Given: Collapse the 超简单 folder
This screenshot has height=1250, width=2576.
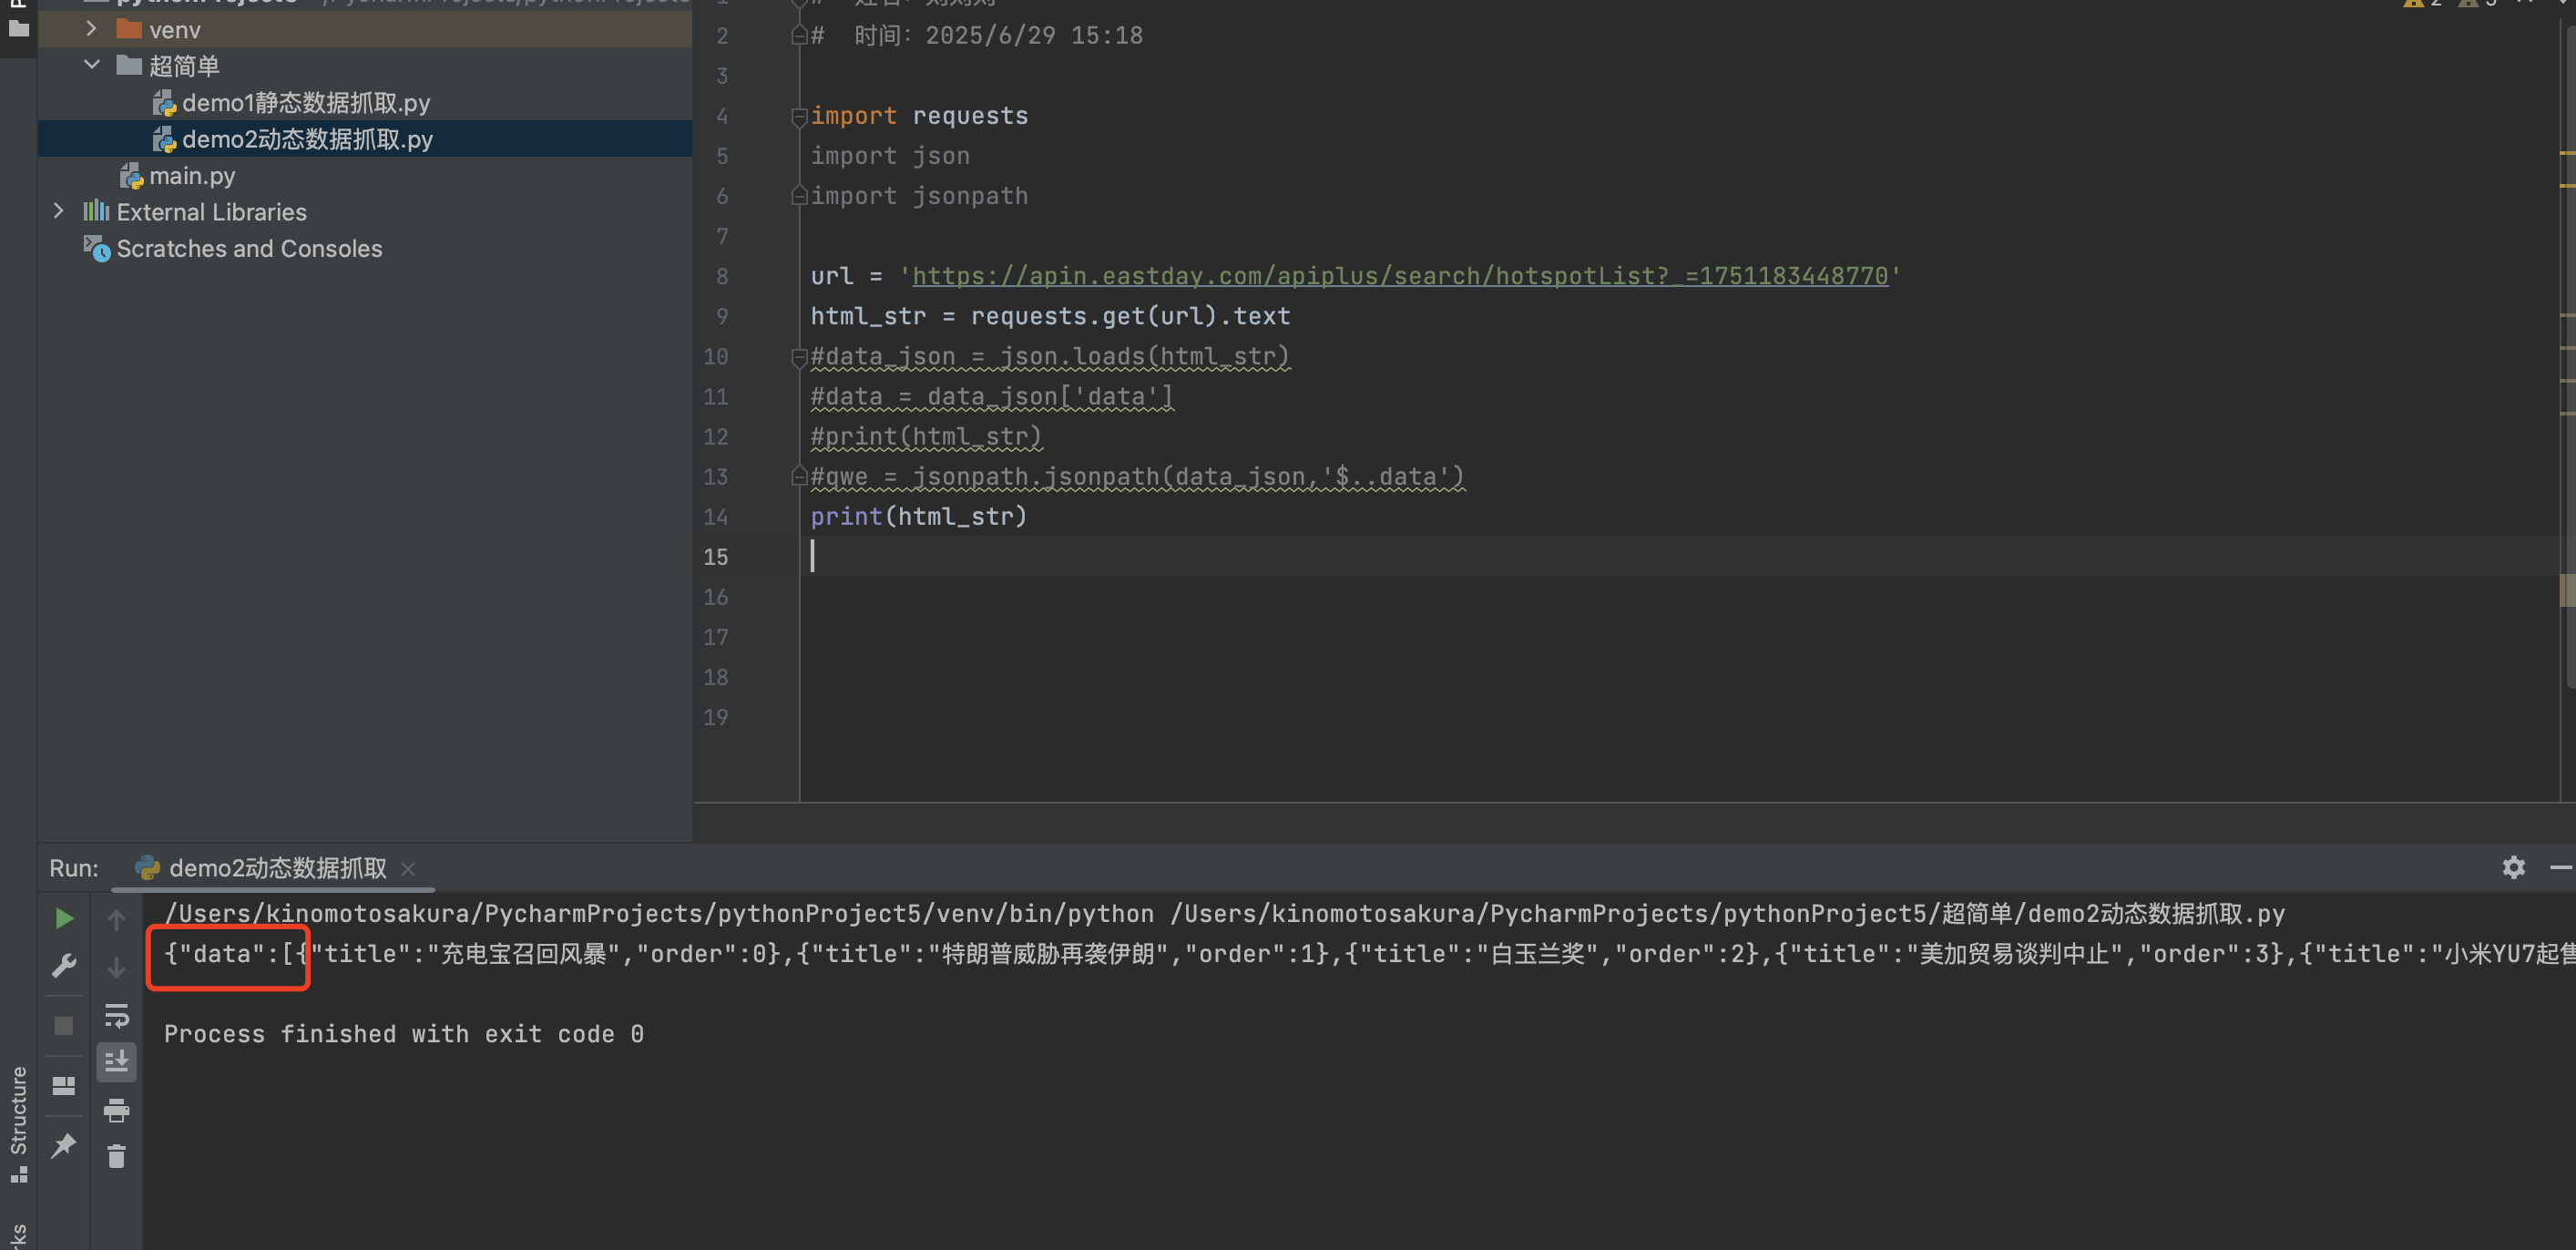Looking at the screenshot, I should pos(91,65).
